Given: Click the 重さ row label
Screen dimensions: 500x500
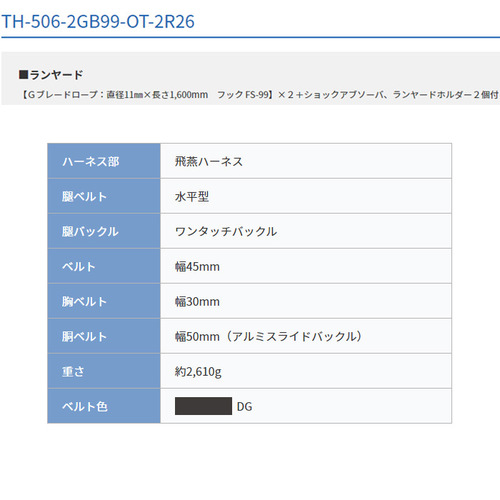Looking at the screenshot, I should click(73, 372).
